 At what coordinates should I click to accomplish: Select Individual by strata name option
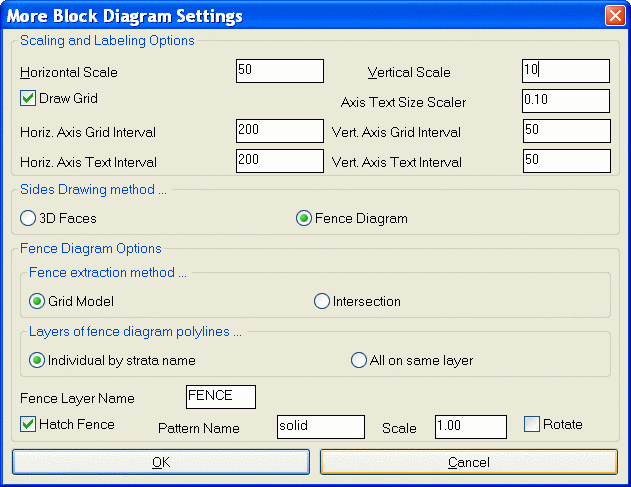point(37,360)
